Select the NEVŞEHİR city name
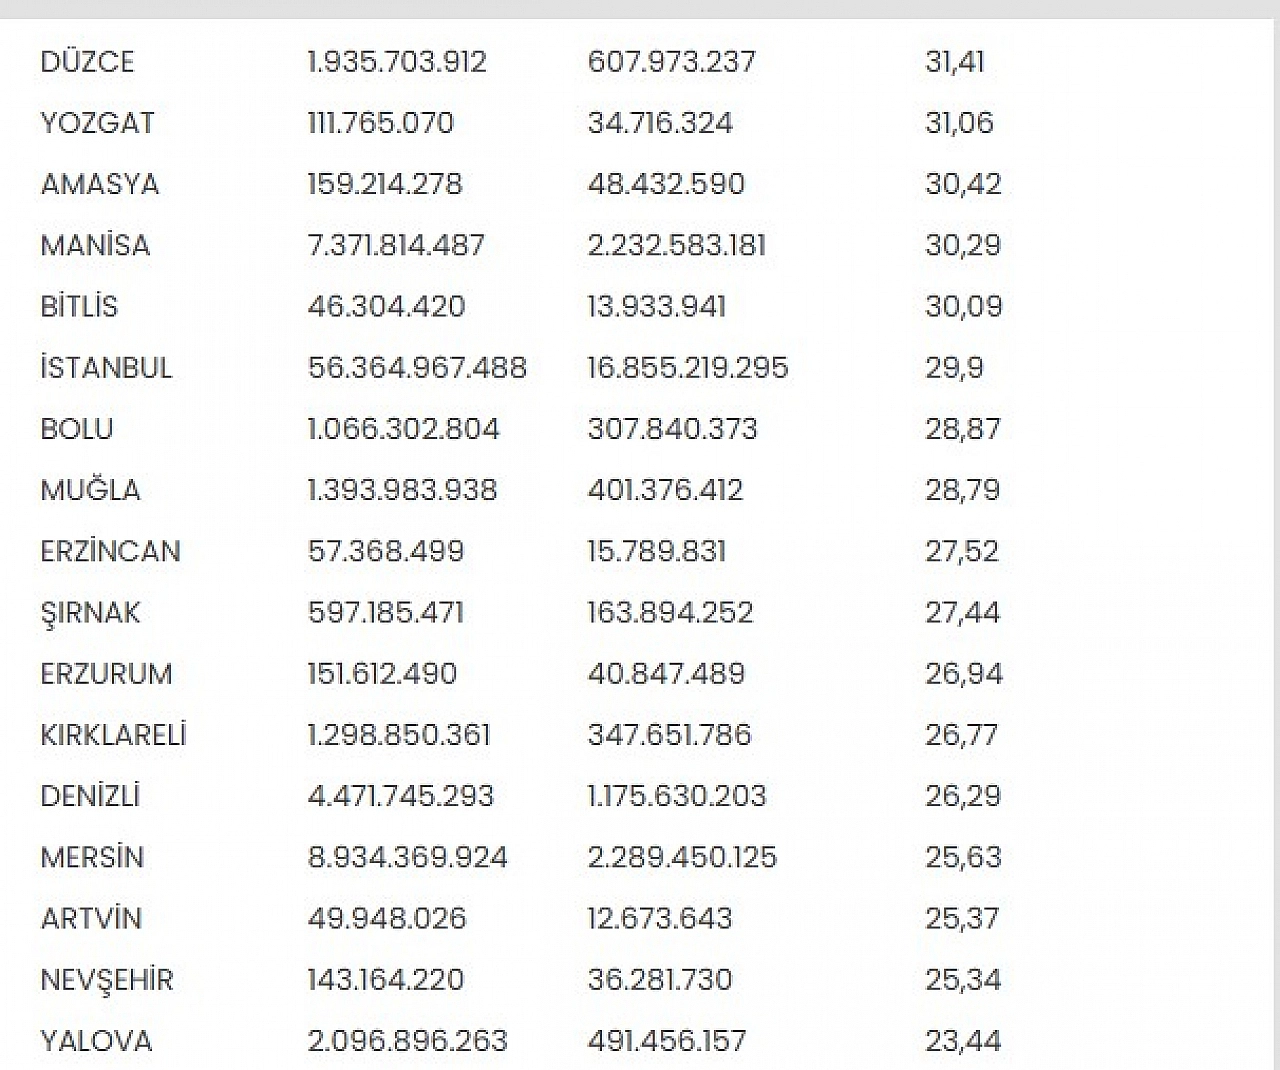 coord(106,980)
